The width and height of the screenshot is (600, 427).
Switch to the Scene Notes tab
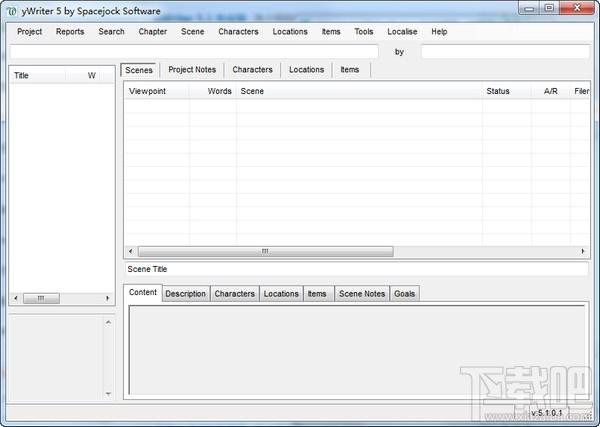point(362,294)
